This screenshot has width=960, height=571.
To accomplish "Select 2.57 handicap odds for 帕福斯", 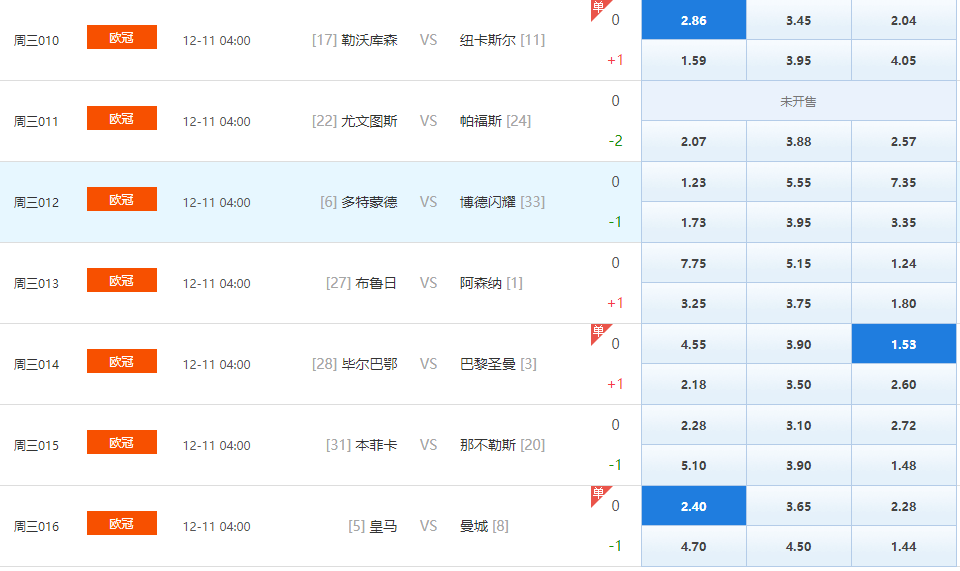I will click(x=903, y=141).
